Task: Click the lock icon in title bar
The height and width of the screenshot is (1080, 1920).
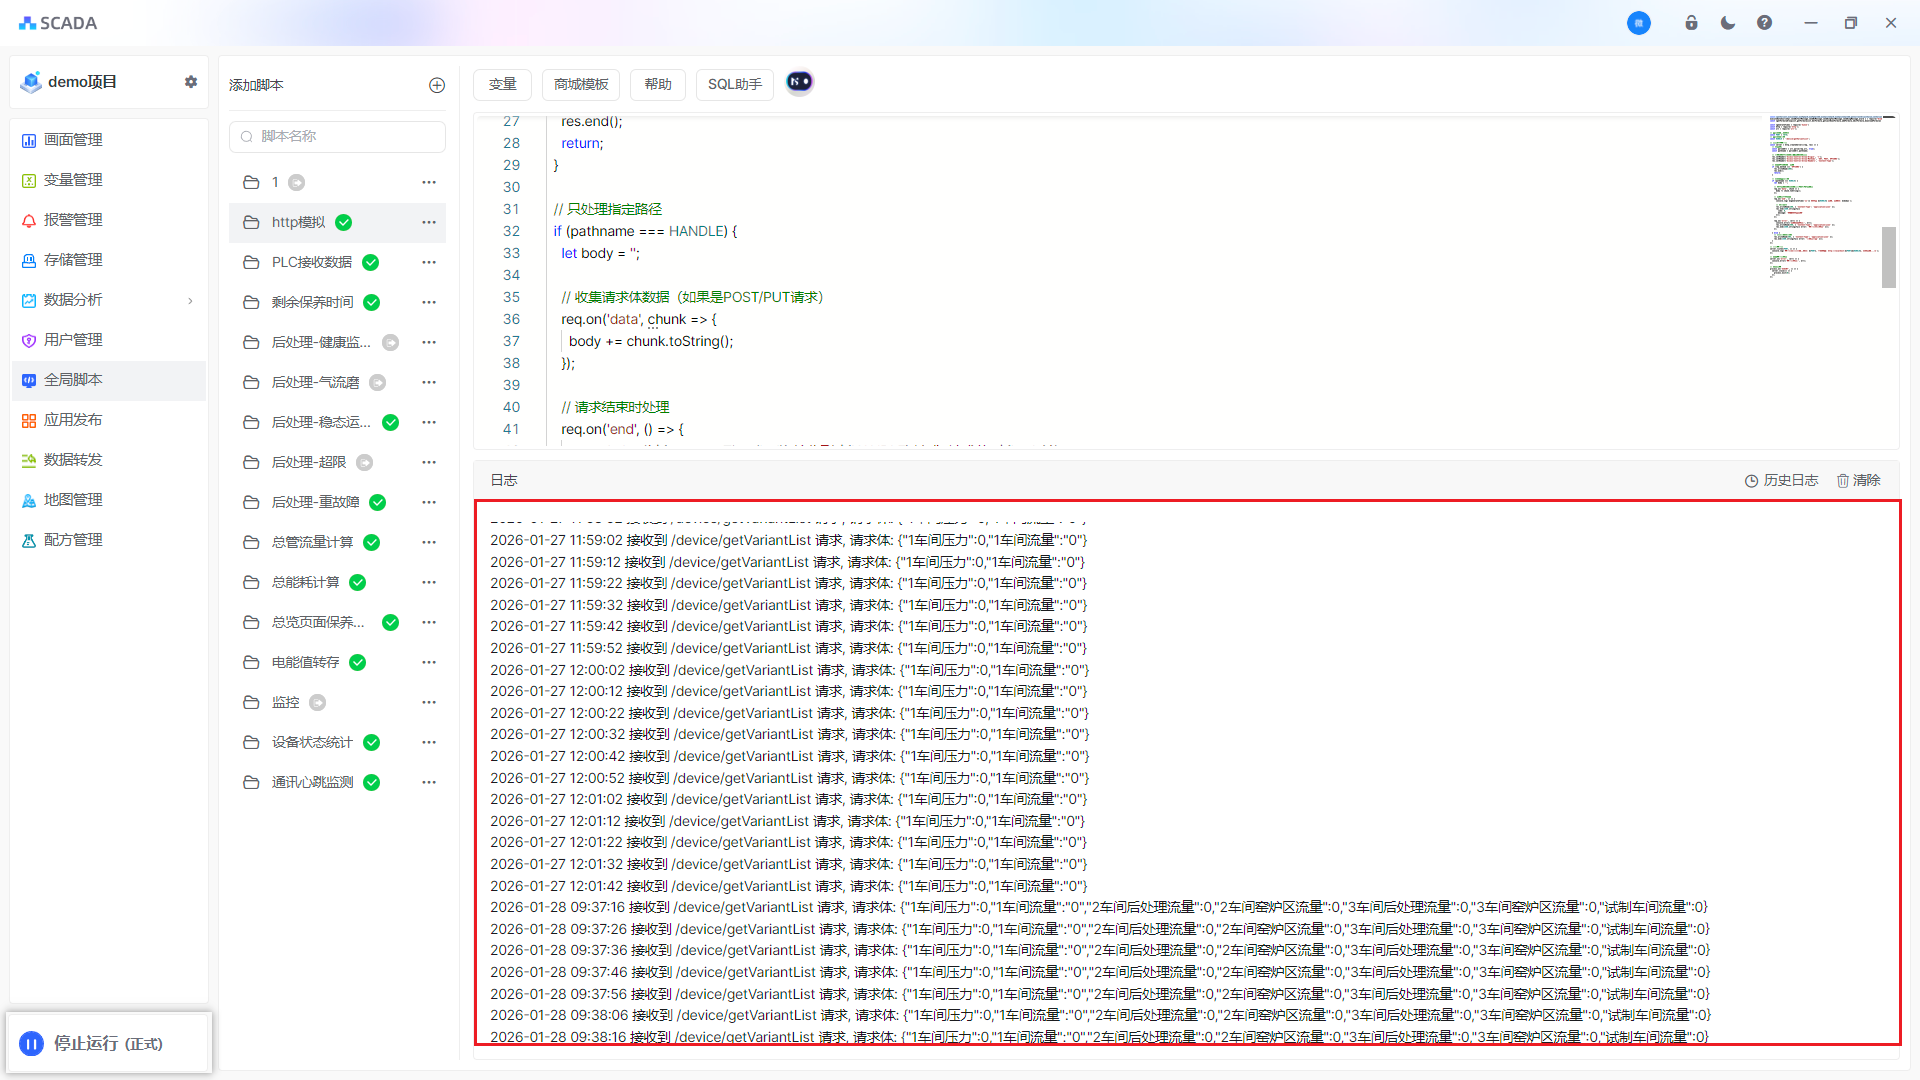Action: click(1691, 23)
